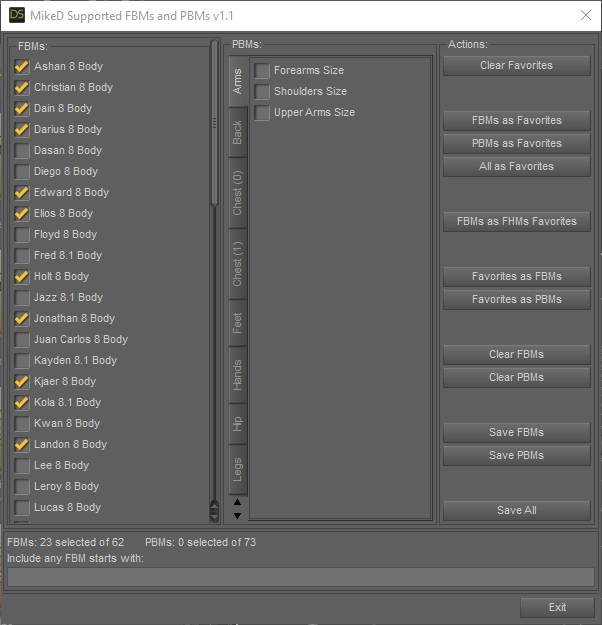The width and height of the screenshot is (602, 625).
Task: Toggle Upper Arms Size checkbox
Action: coord(262,113)
